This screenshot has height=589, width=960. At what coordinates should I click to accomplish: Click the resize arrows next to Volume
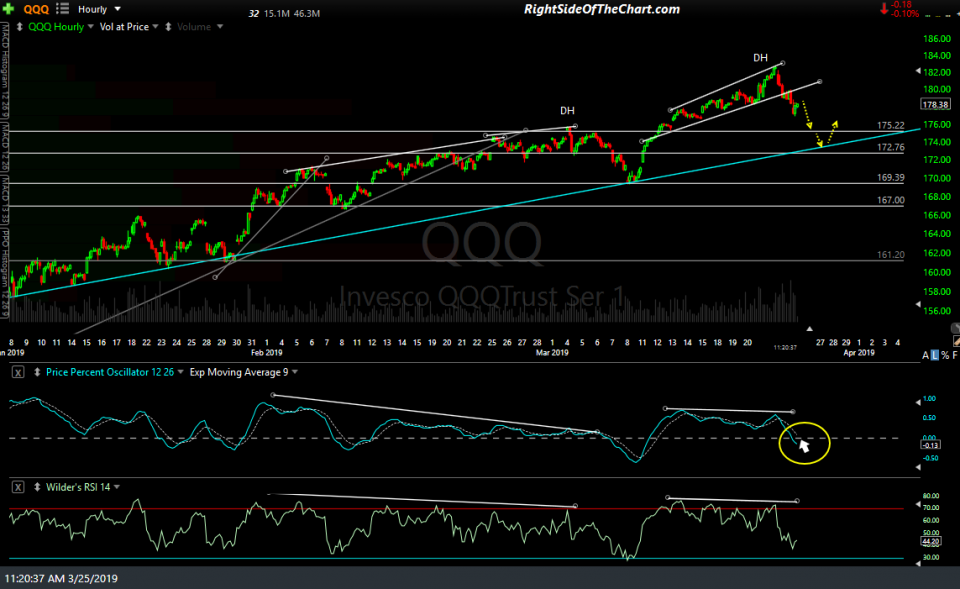(169, 26)
